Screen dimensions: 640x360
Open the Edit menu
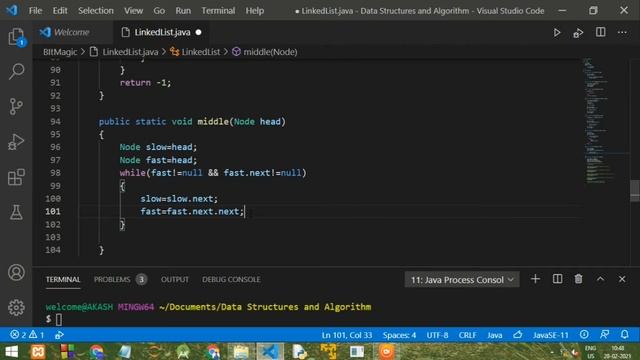(x=60, y=11)
